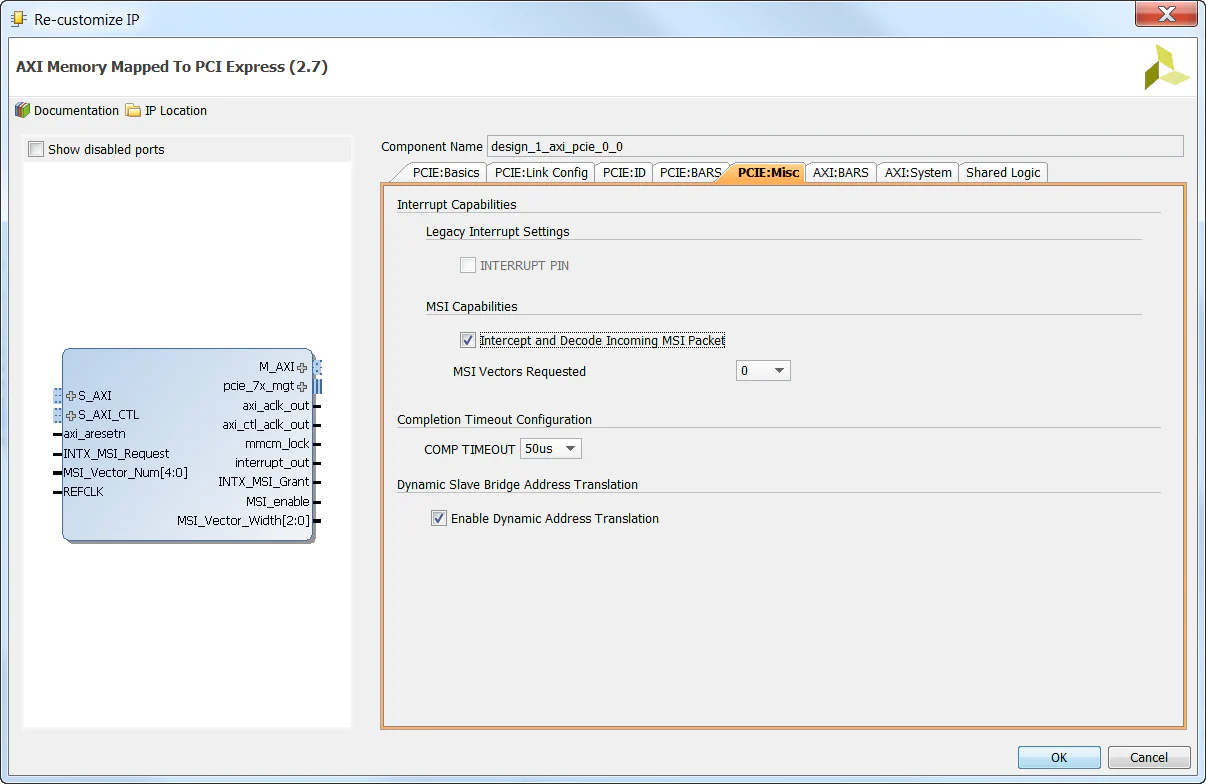The height and width of the screenshot is (784, 1206).
Task: Disable Intercept and Decode Incoming MSI Packet
Action: 467,340
